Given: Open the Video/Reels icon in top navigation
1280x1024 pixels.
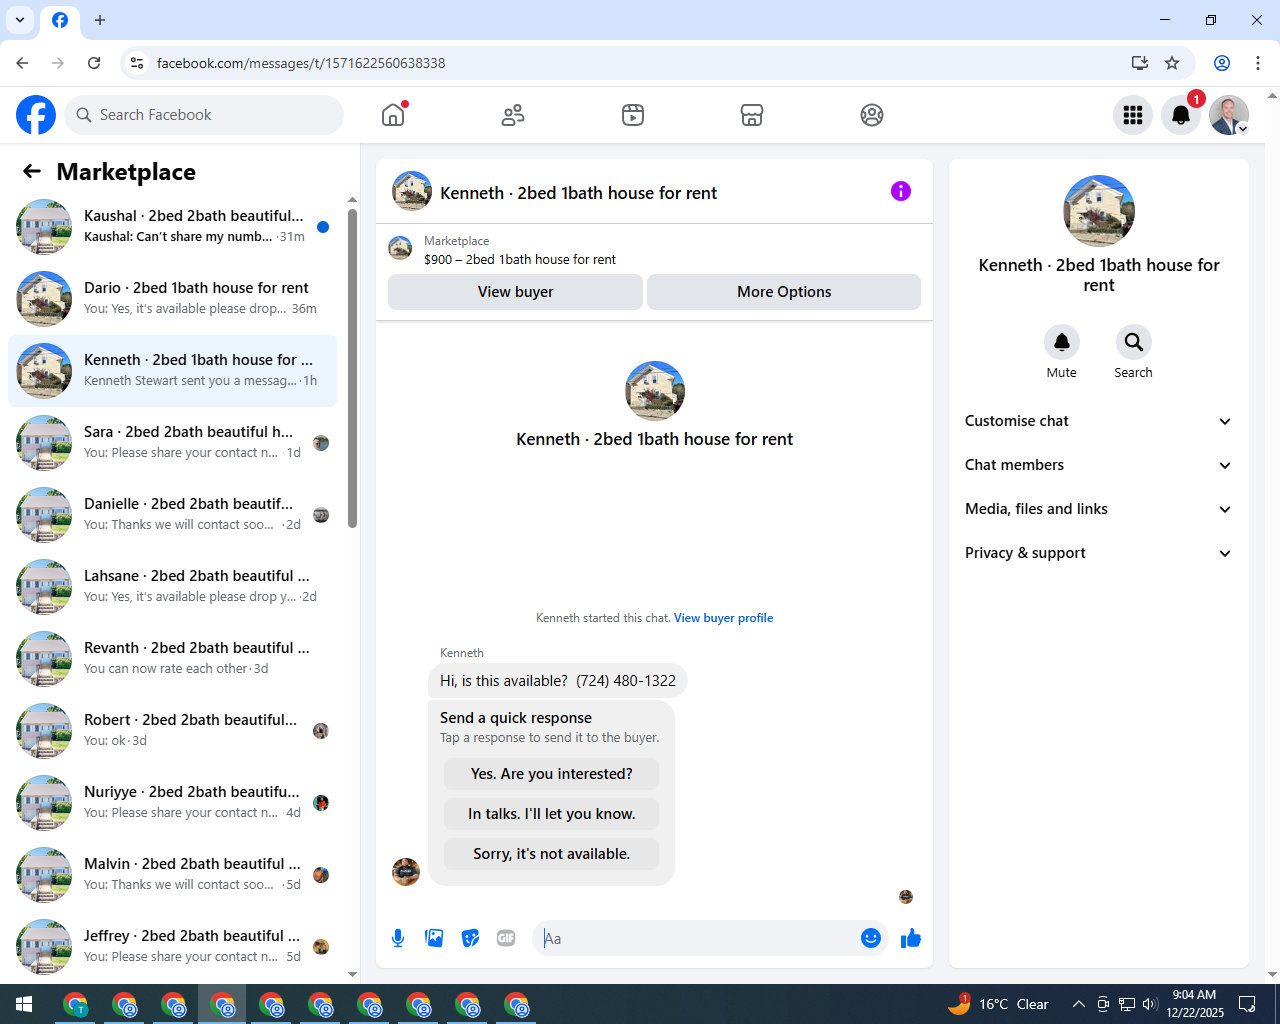Looking at the screenshot, I should [633, 115].
